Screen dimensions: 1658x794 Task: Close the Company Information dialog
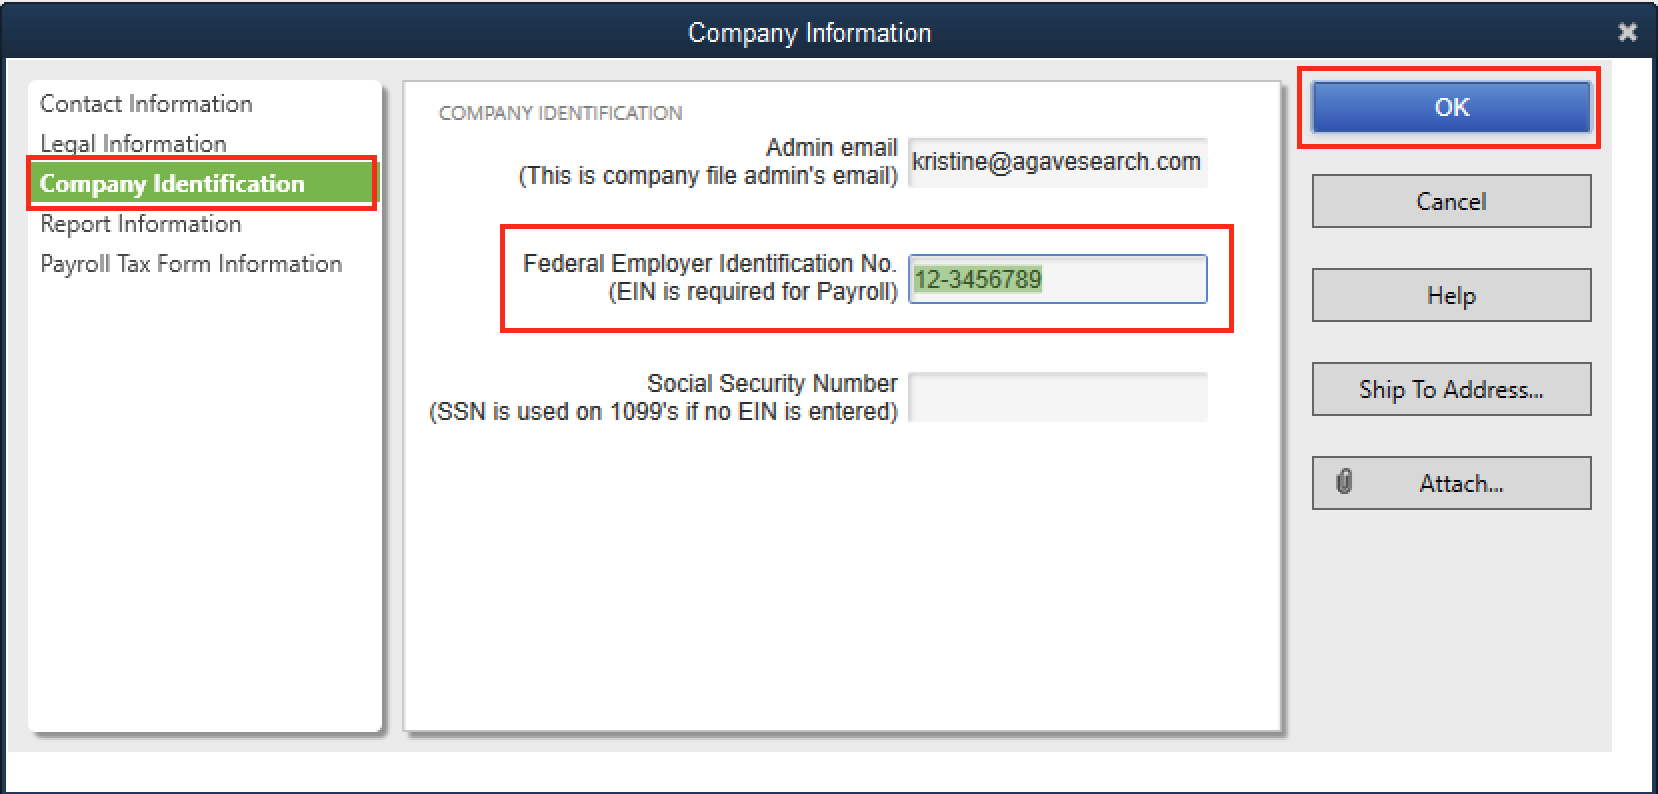coord(1627,32)
